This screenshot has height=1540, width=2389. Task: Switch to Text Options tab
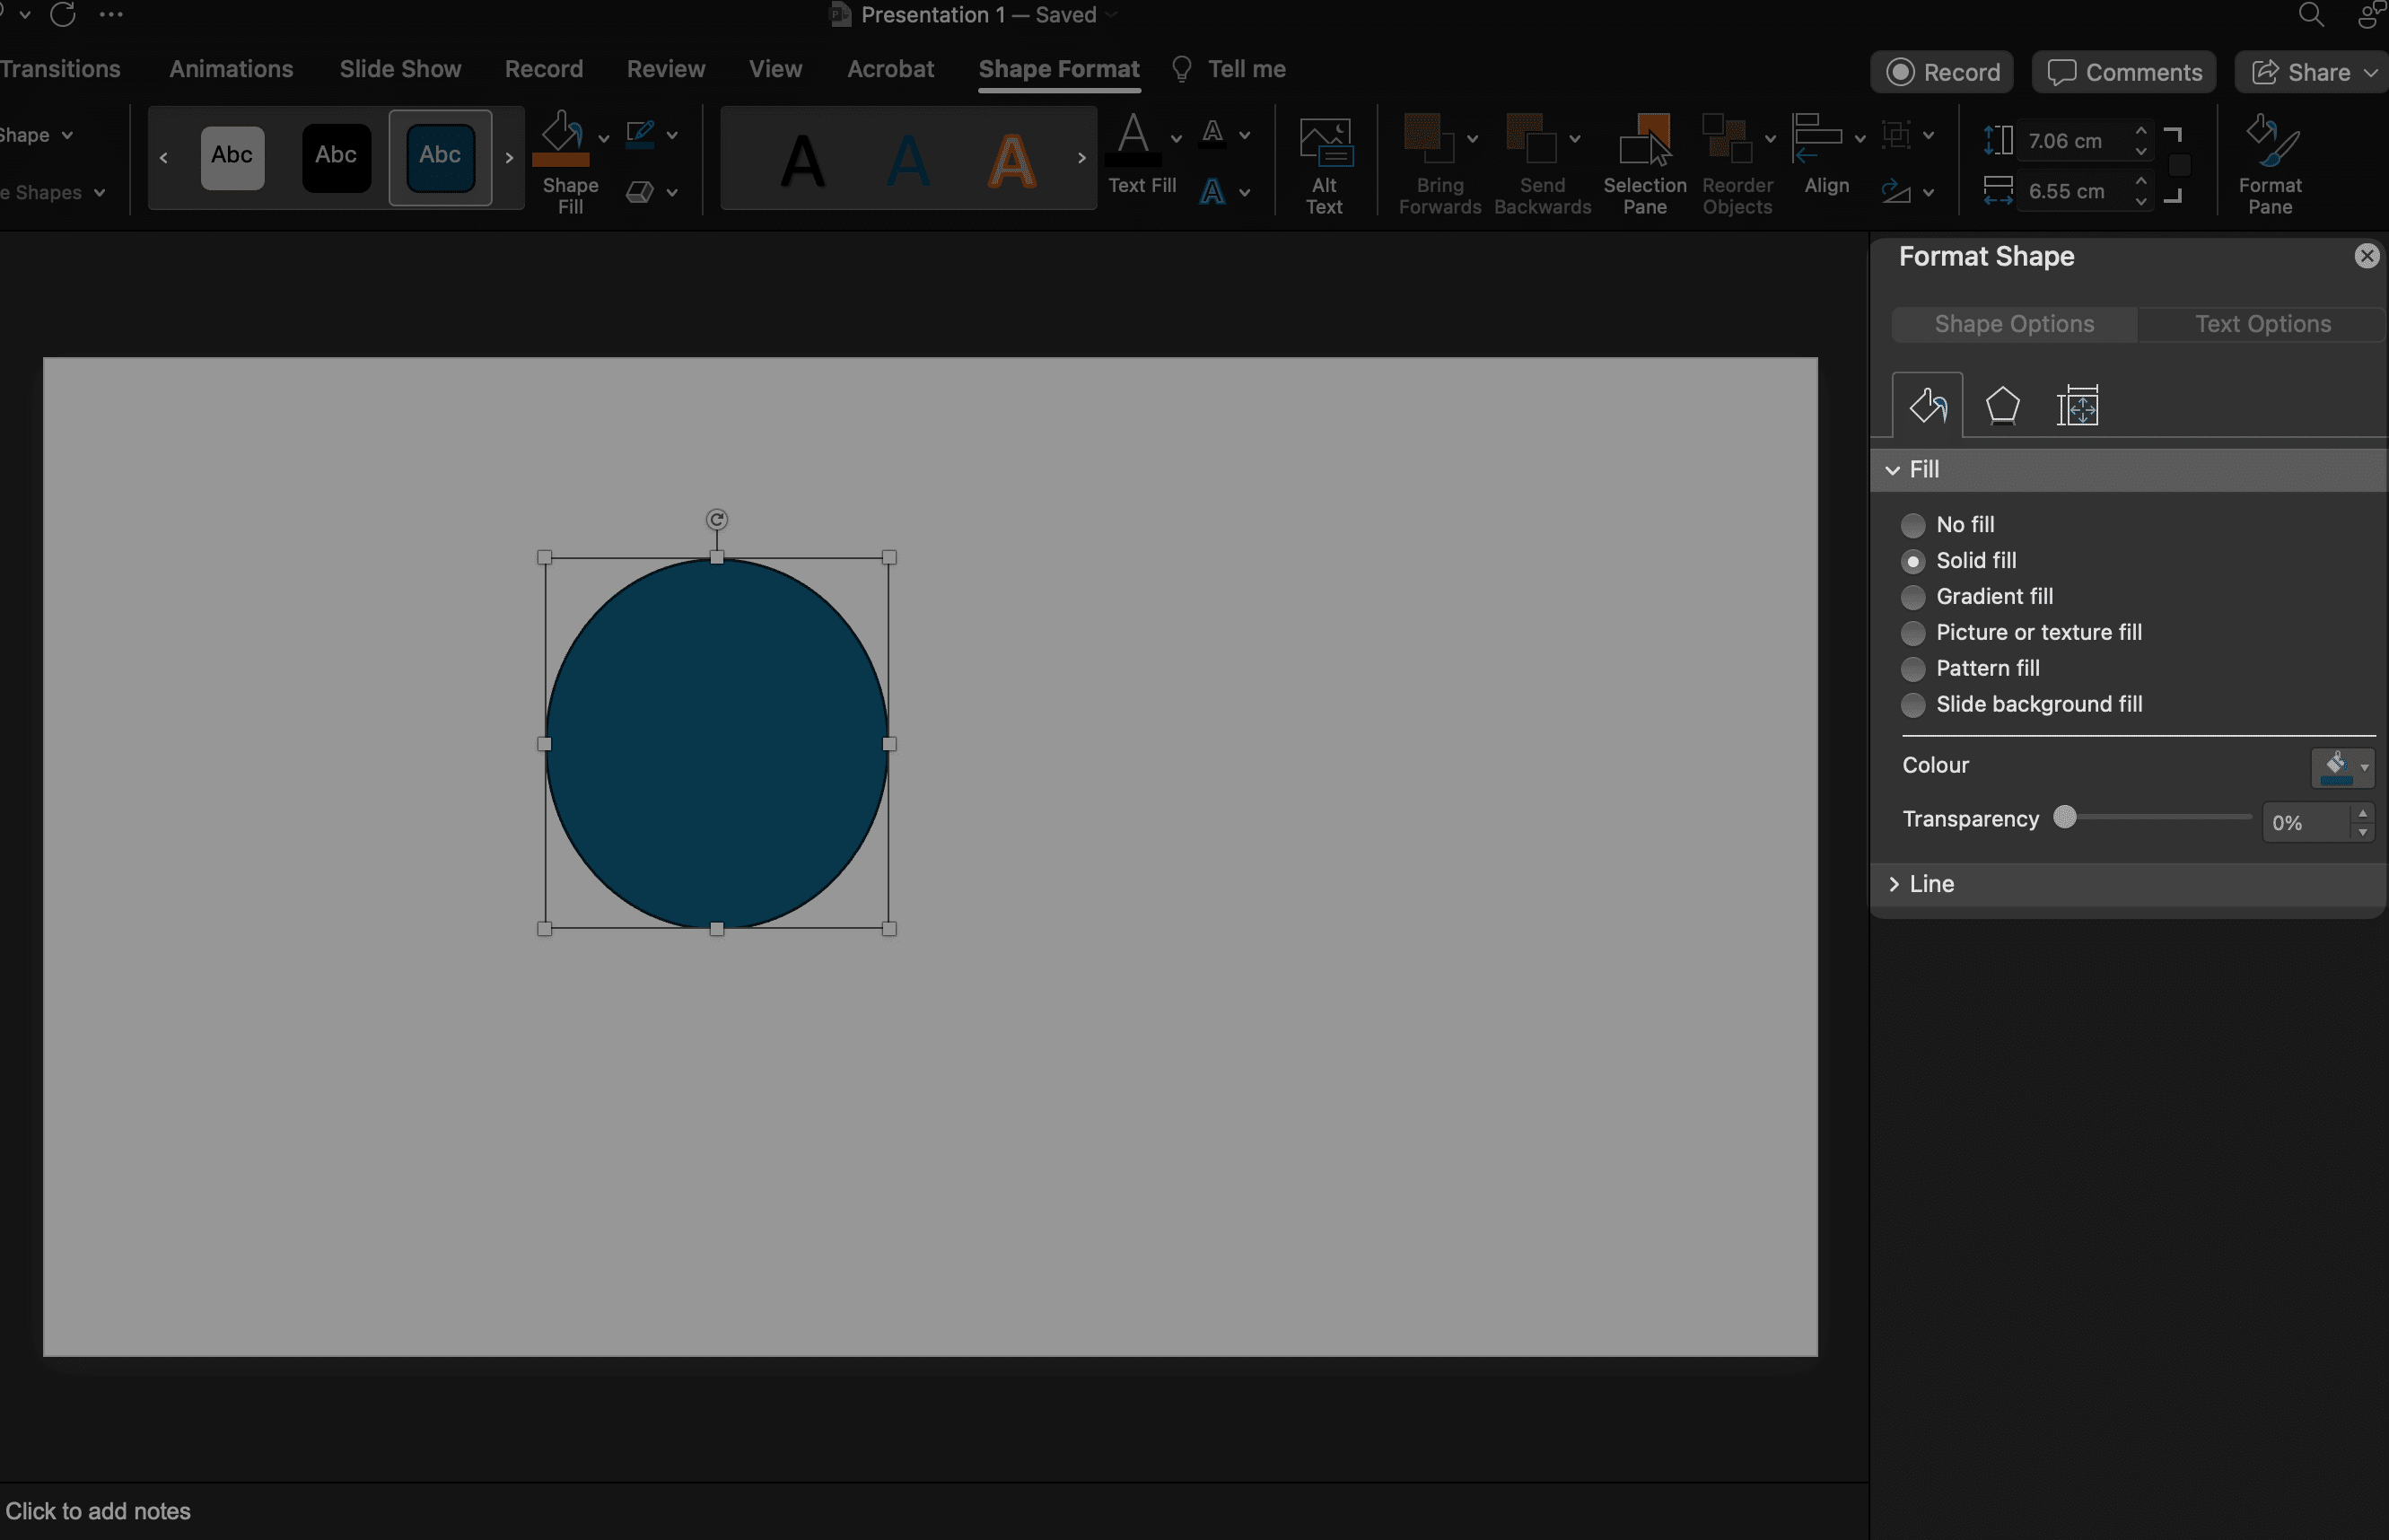click(2262, 324)
